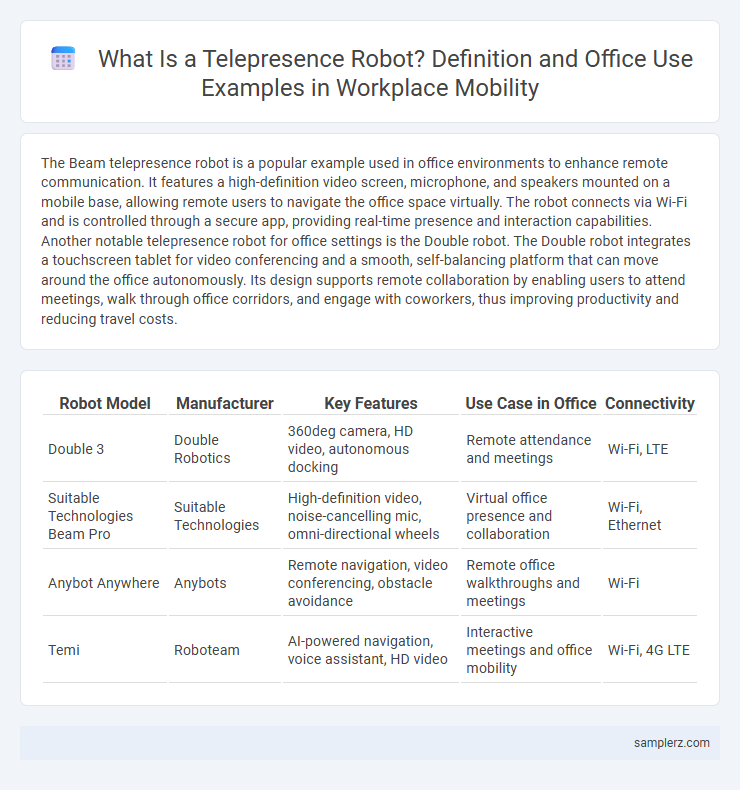Click the Connectivity column header
Viewport: 740px width, 790px height.
tap(650, 403)
